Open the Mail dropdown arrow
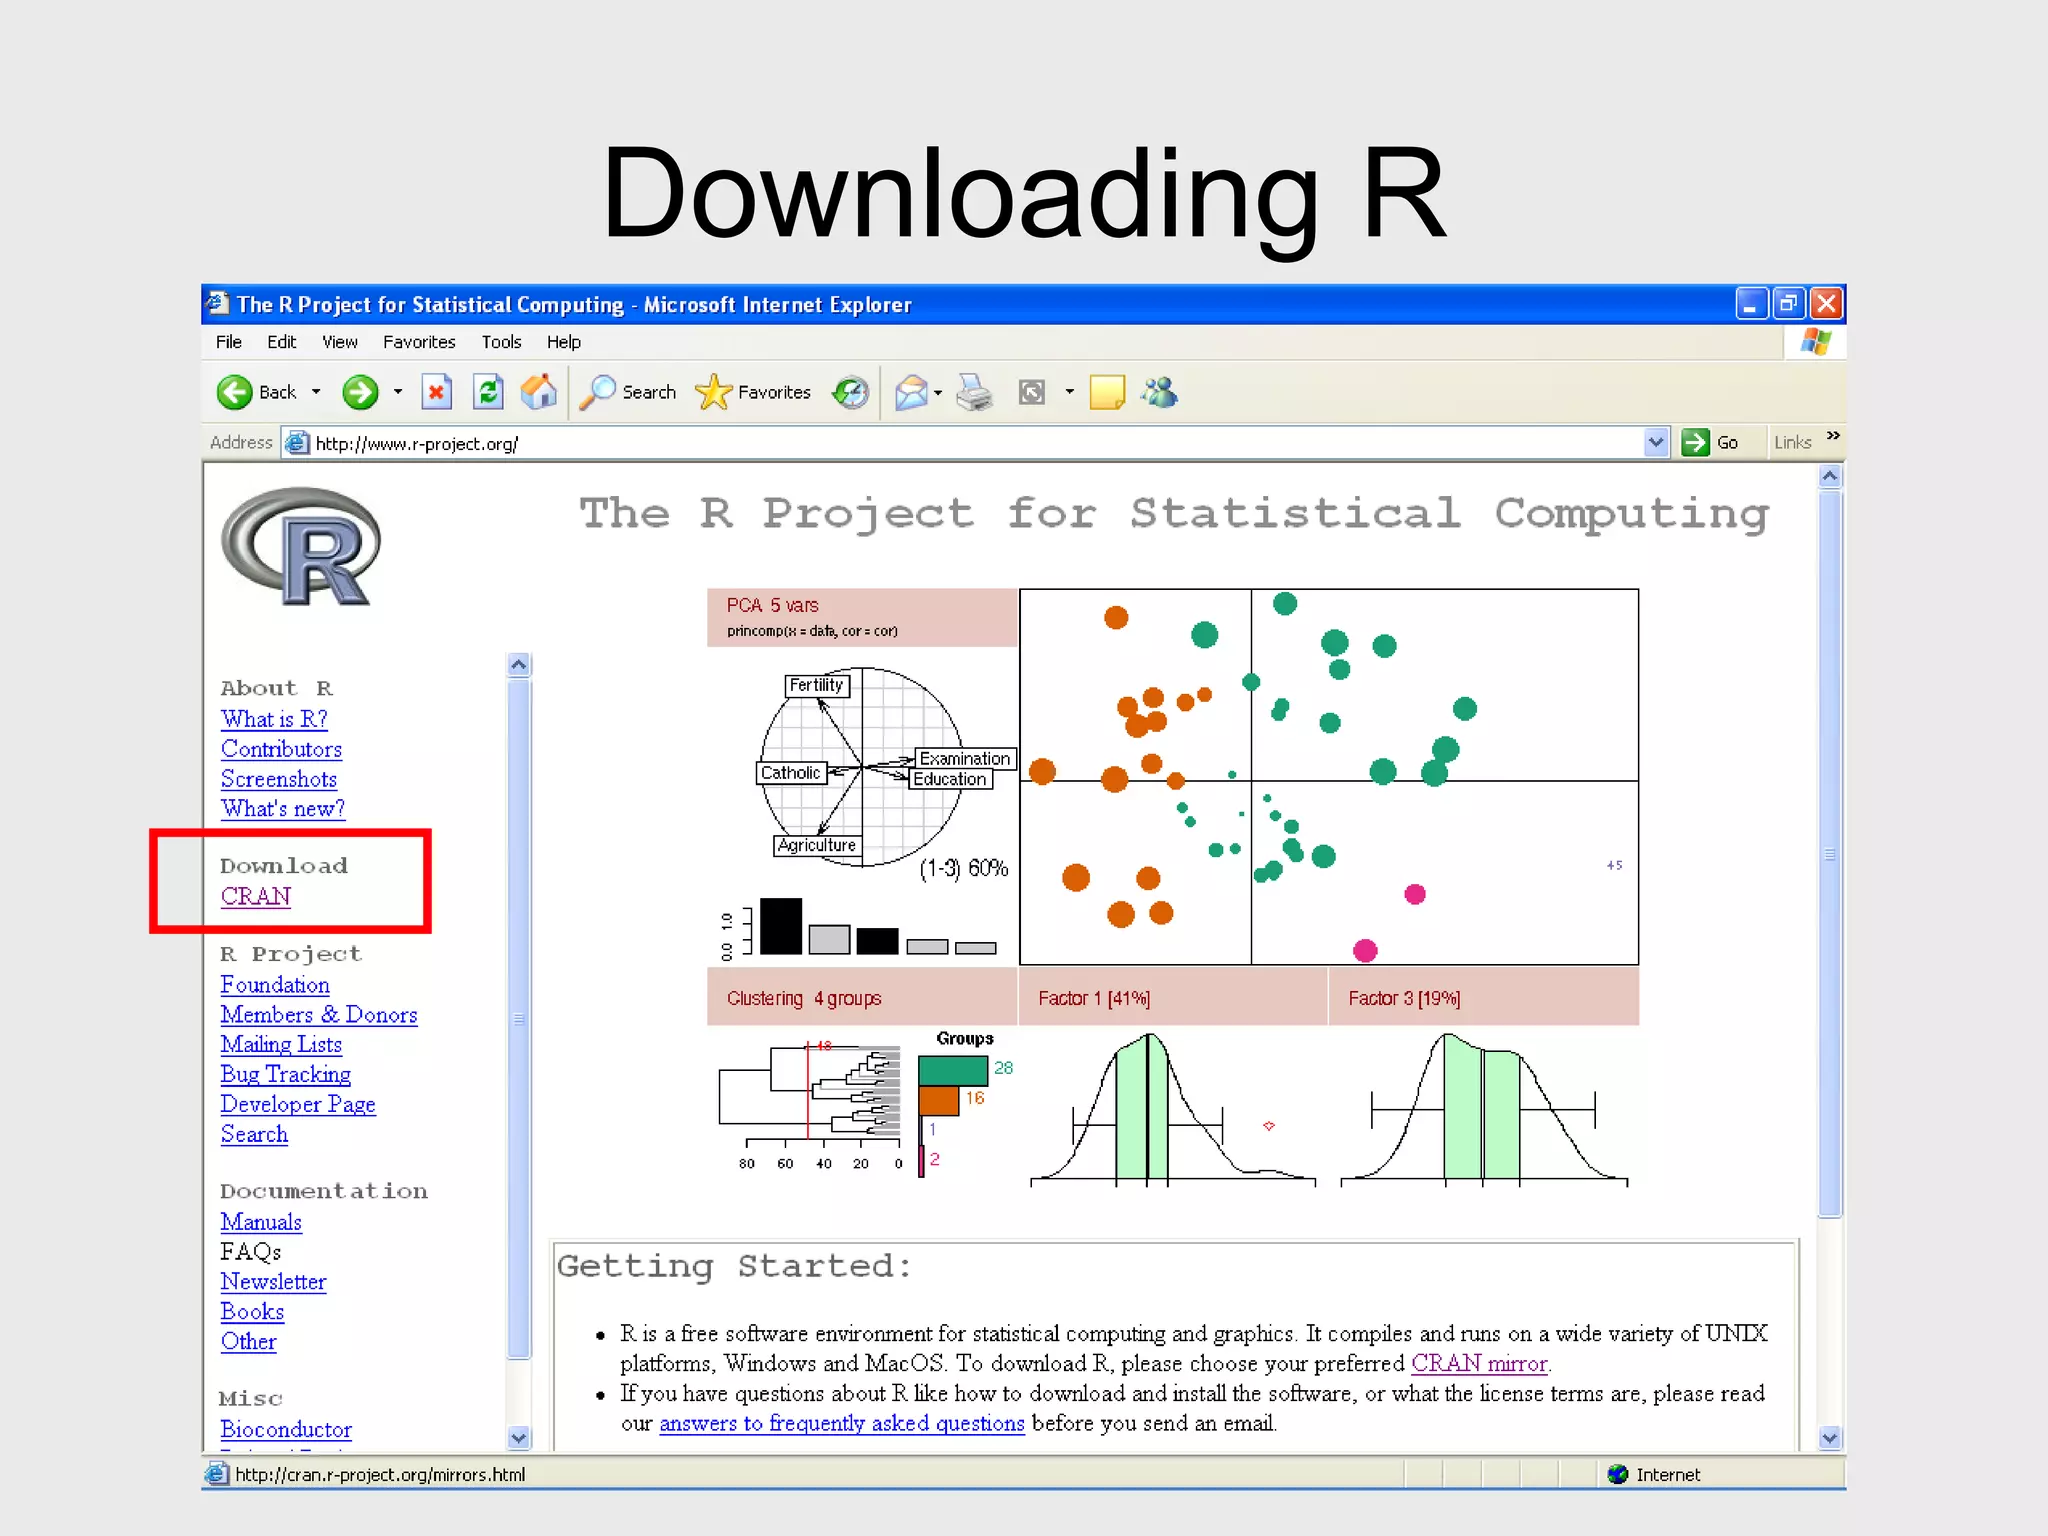Screen dimensions: 2048x1536 tap(938, 392)
